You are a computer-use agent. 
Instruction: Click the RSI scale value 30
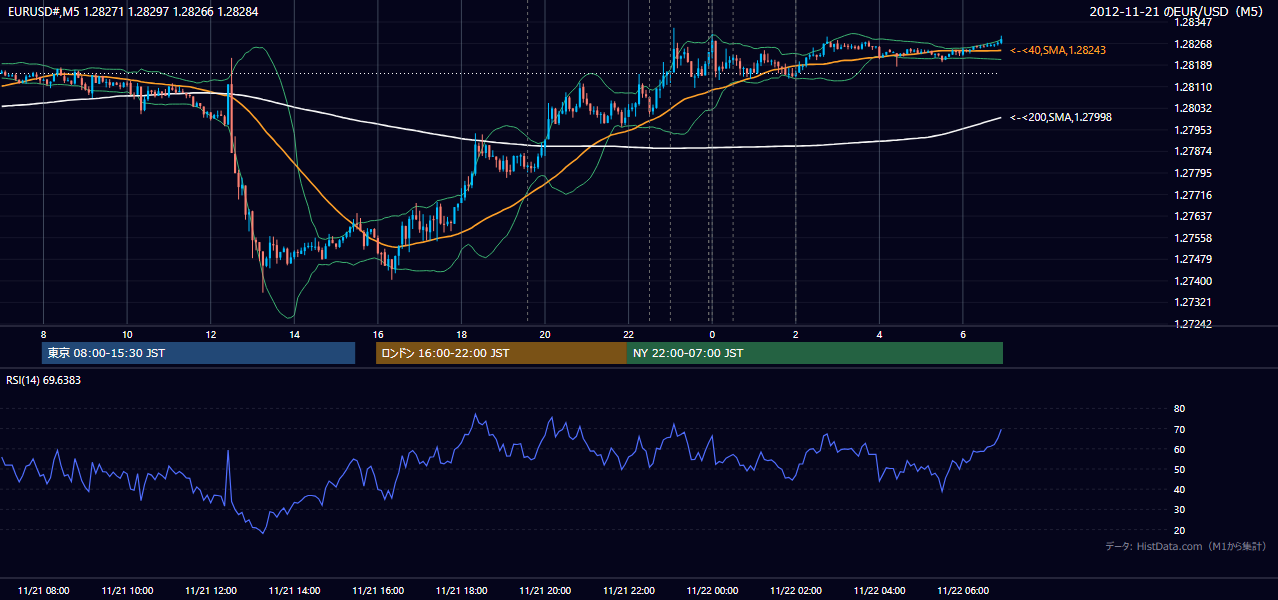pyautogui.click(x=1179, y=510)
